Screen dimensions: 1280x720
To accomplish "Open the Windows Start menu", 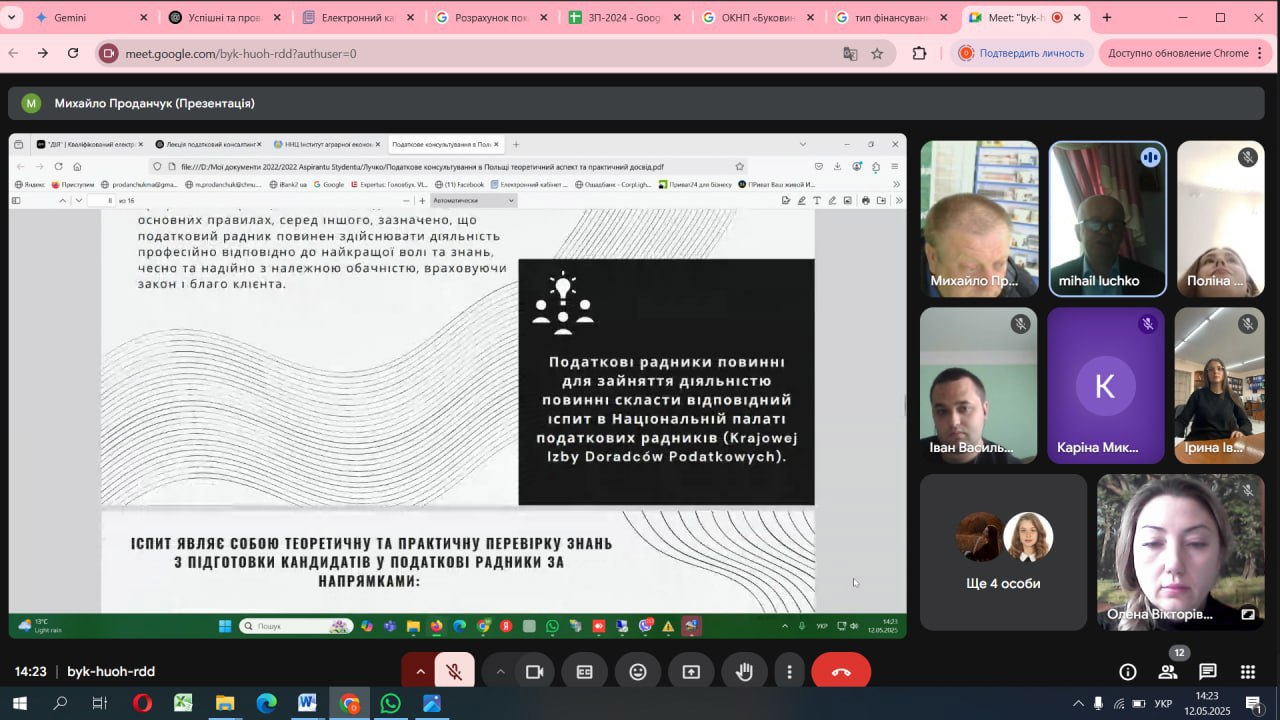I will 19,703.
